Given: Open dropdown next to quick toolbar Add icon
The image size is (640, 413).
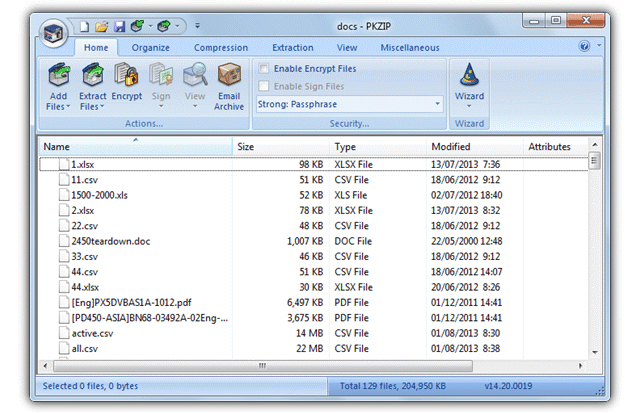Looking at the screenshot, I should 150,26.
